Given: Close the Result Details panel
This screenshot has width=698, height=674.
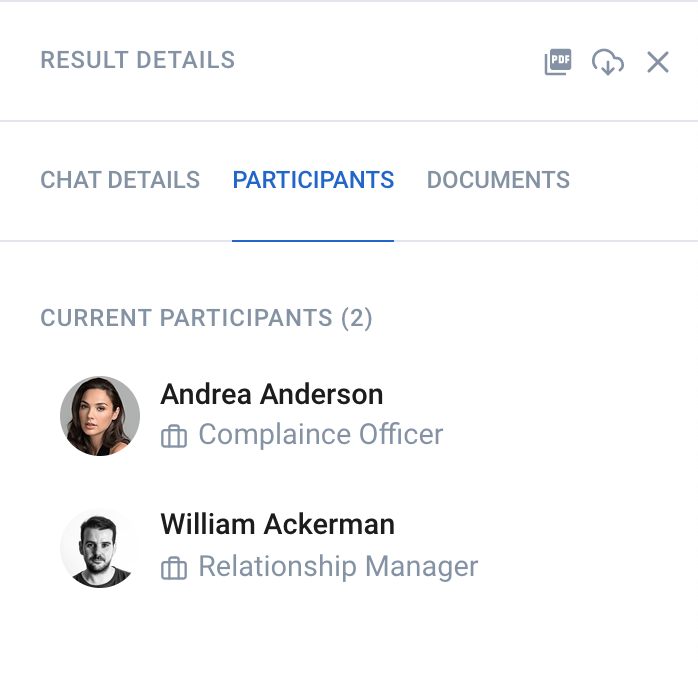Looking at the screenshot, I should 657,62.
